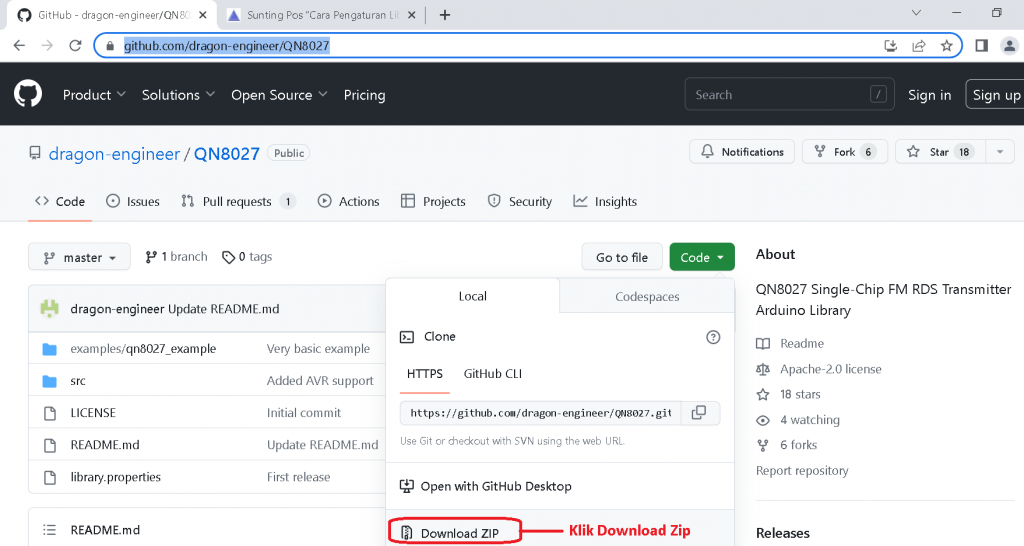Click the Pricing link
Viewport: 1024px width, 546px height.
[x=364, y=95]
